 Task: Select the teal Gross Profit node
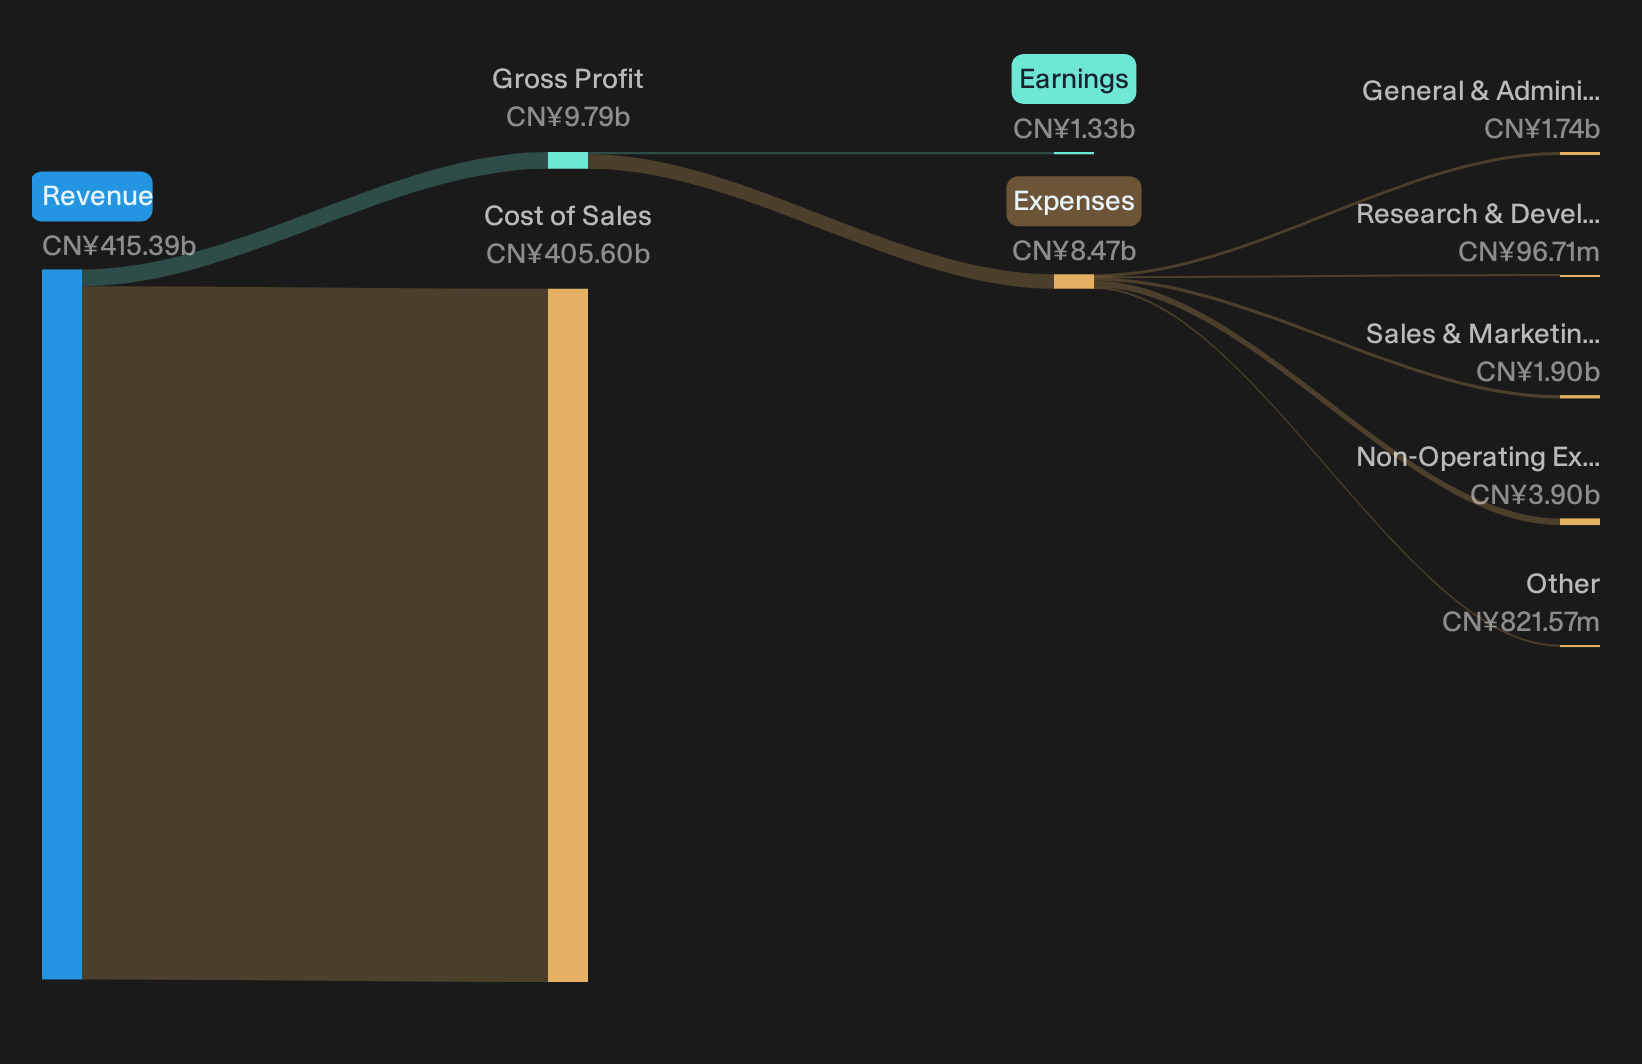(x=568, y=160)
